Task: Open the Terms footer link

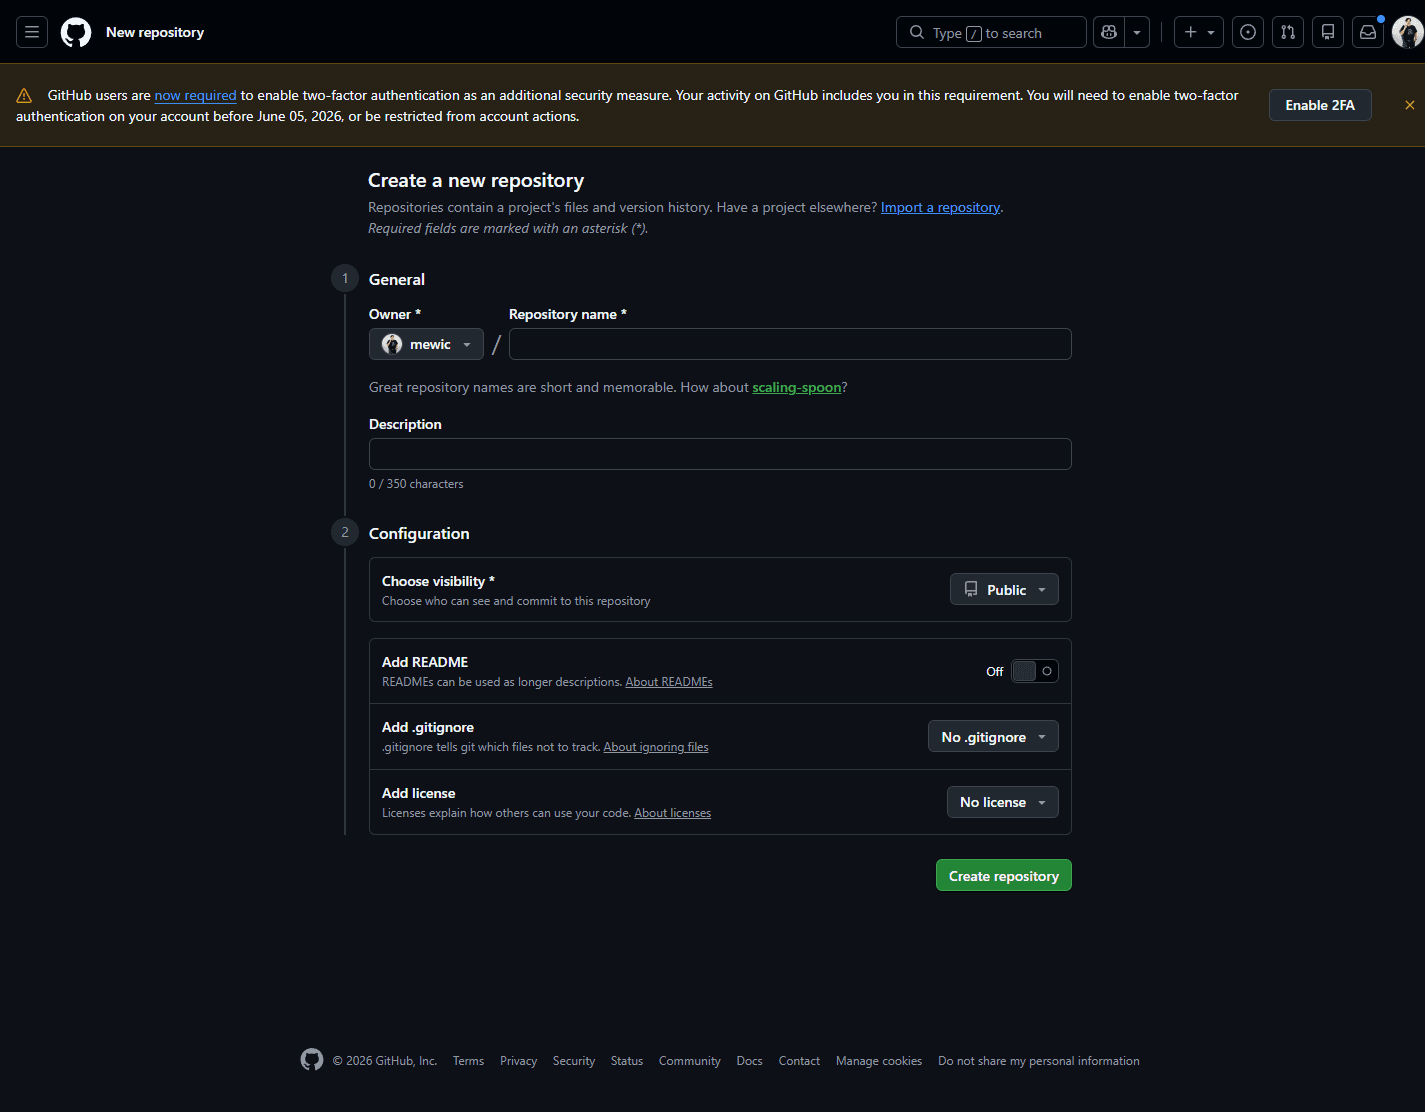Action: pyautogui.click(x=468, y=1061)
